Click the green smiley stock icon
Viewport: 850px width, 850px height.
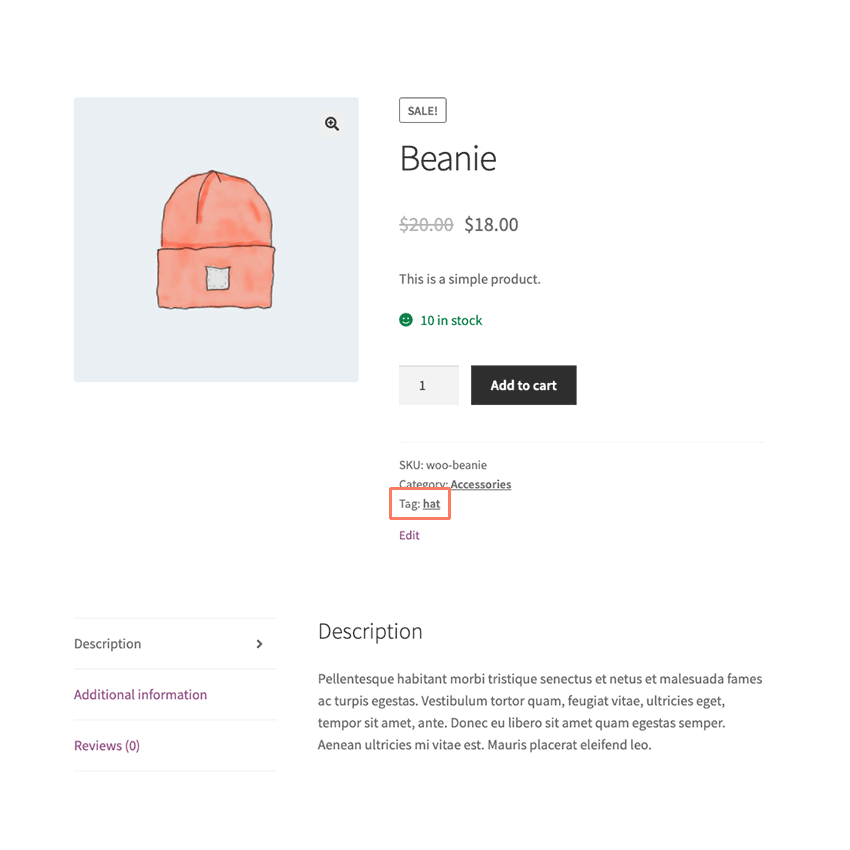tap(405, 320)
